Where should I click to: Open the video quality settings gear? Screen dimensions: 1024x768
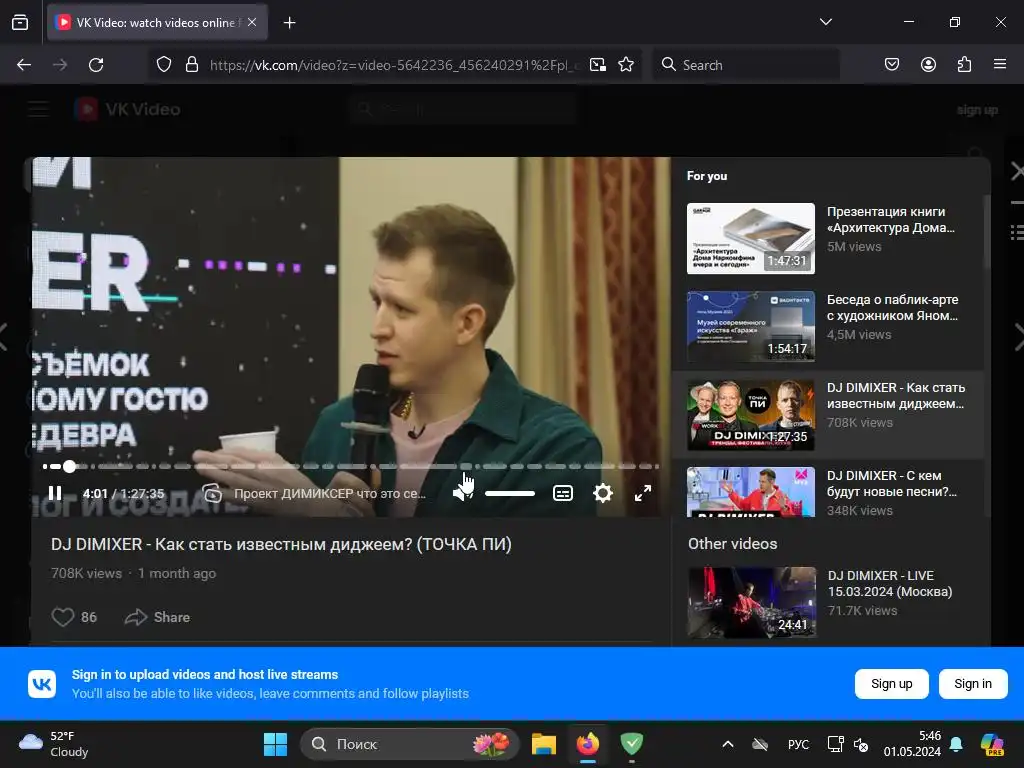[603, 493]
